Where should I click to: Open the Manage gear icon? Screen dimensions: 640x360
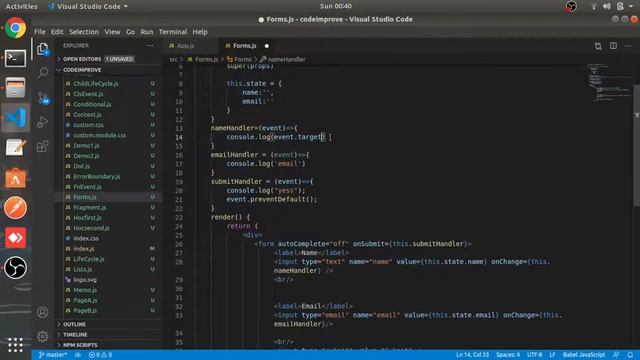[42, 336]
